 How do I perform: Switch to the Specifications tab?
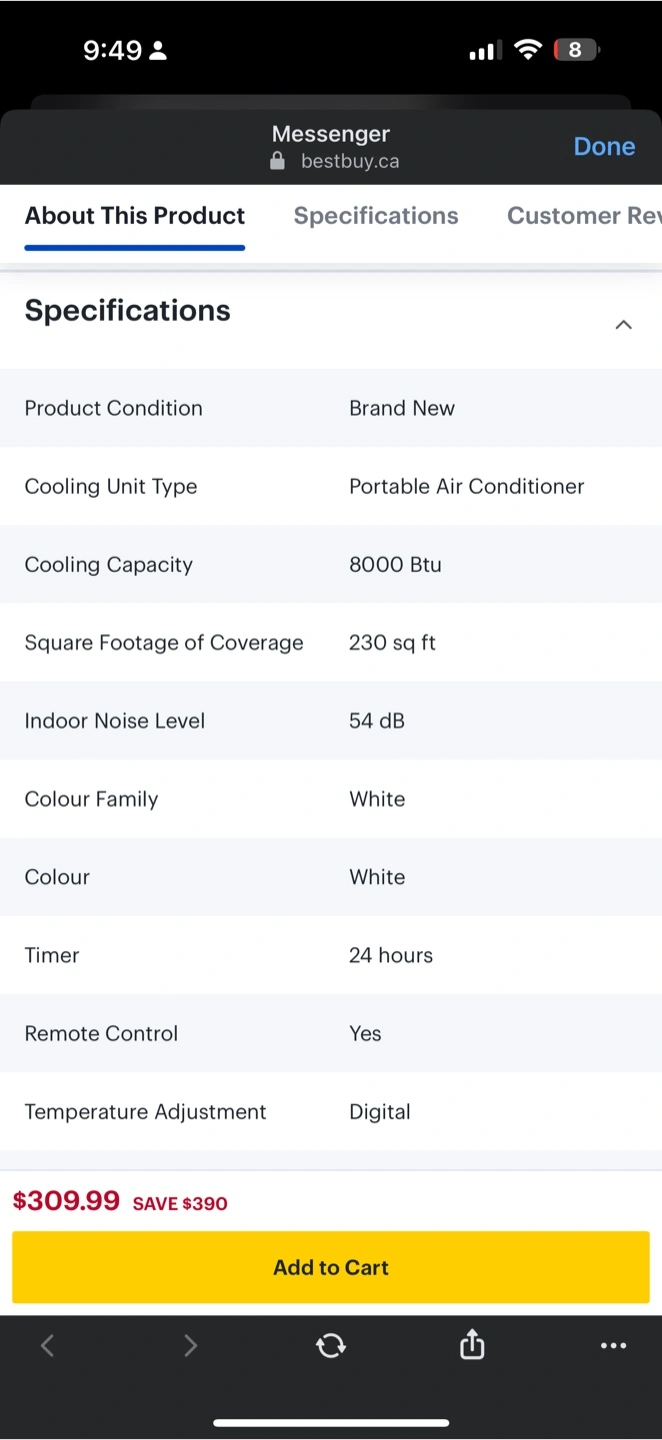tap(376, 216)
